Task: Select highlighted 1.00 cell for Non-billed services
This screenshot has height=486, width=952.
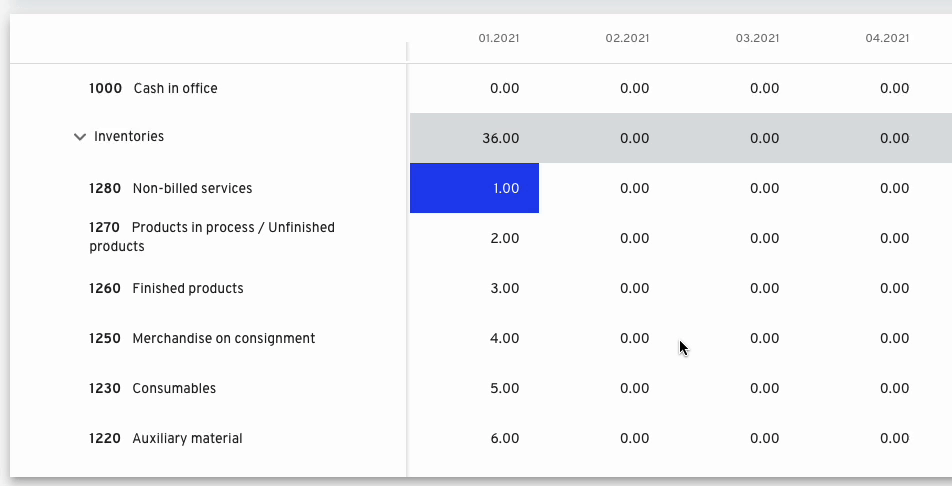Action: 474,188
